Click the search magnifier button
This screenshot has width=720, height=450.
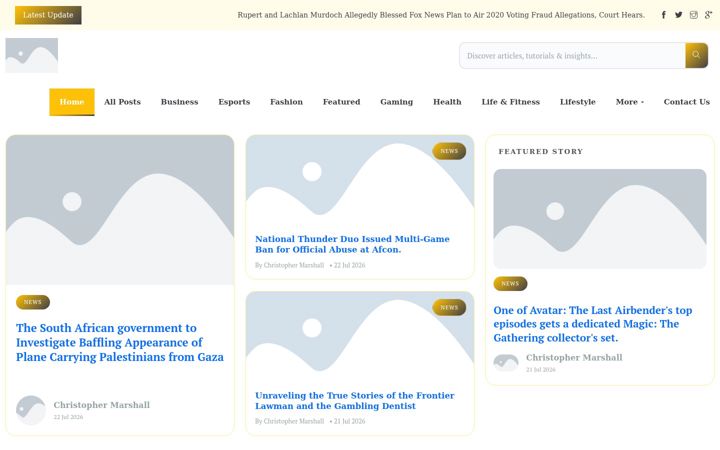click(696, 55)
